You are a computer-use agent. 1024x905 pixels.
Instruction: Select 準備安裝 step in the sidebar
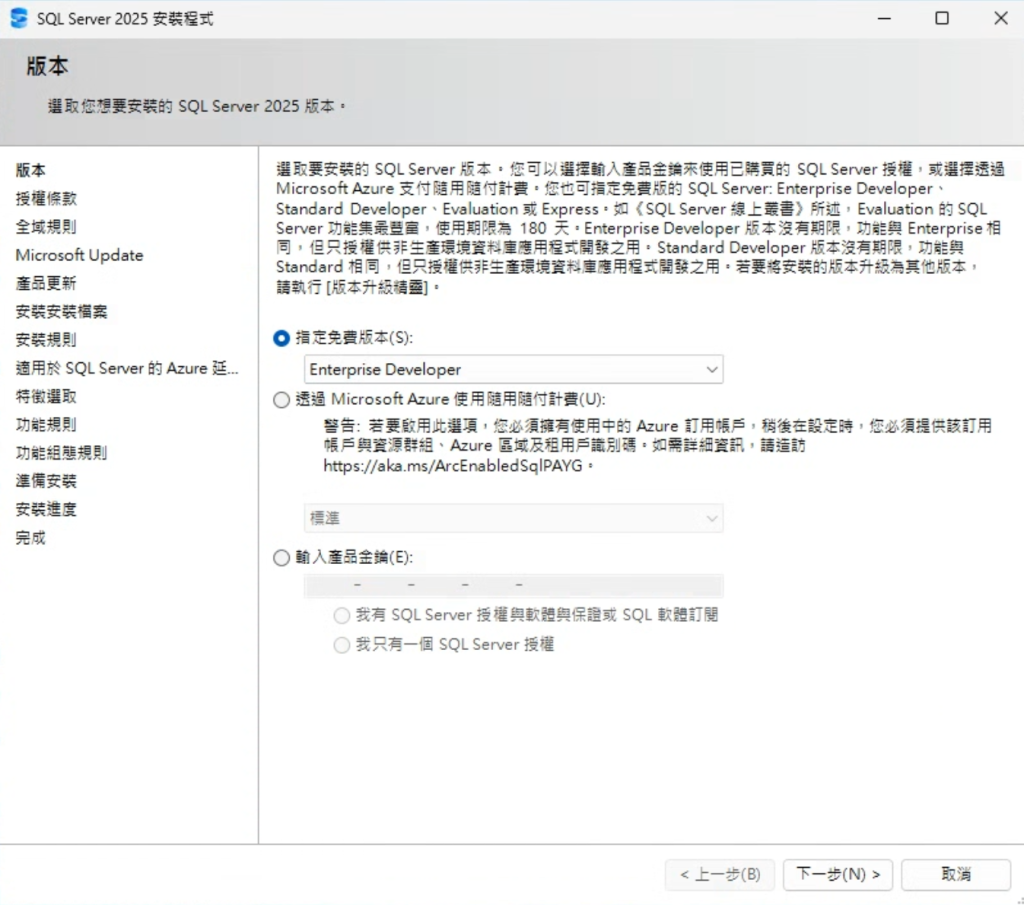pyautogui.click(x=46, y=482)
